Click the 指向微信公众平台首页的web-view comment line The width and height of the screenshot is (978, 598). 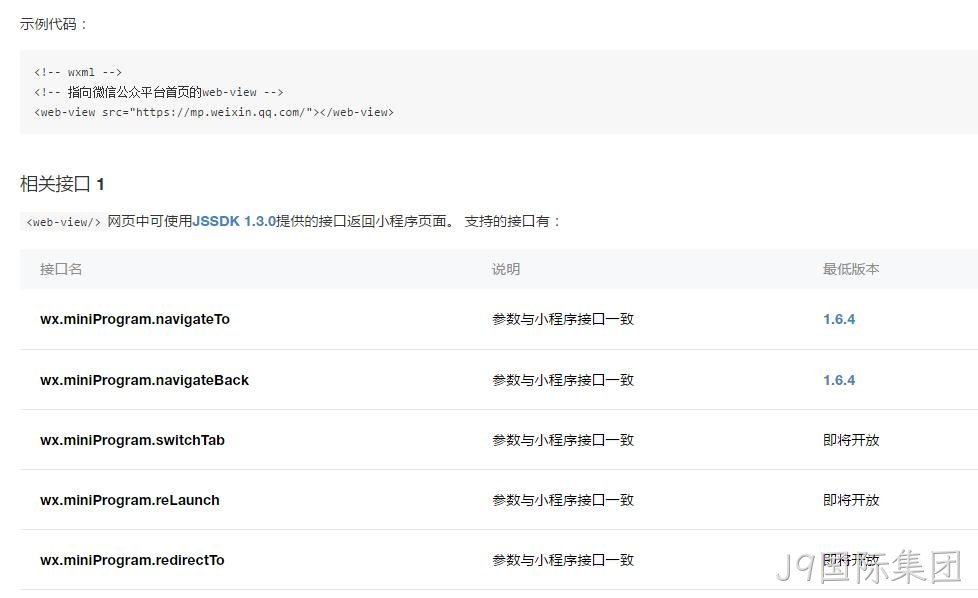(x=158, y=92)
